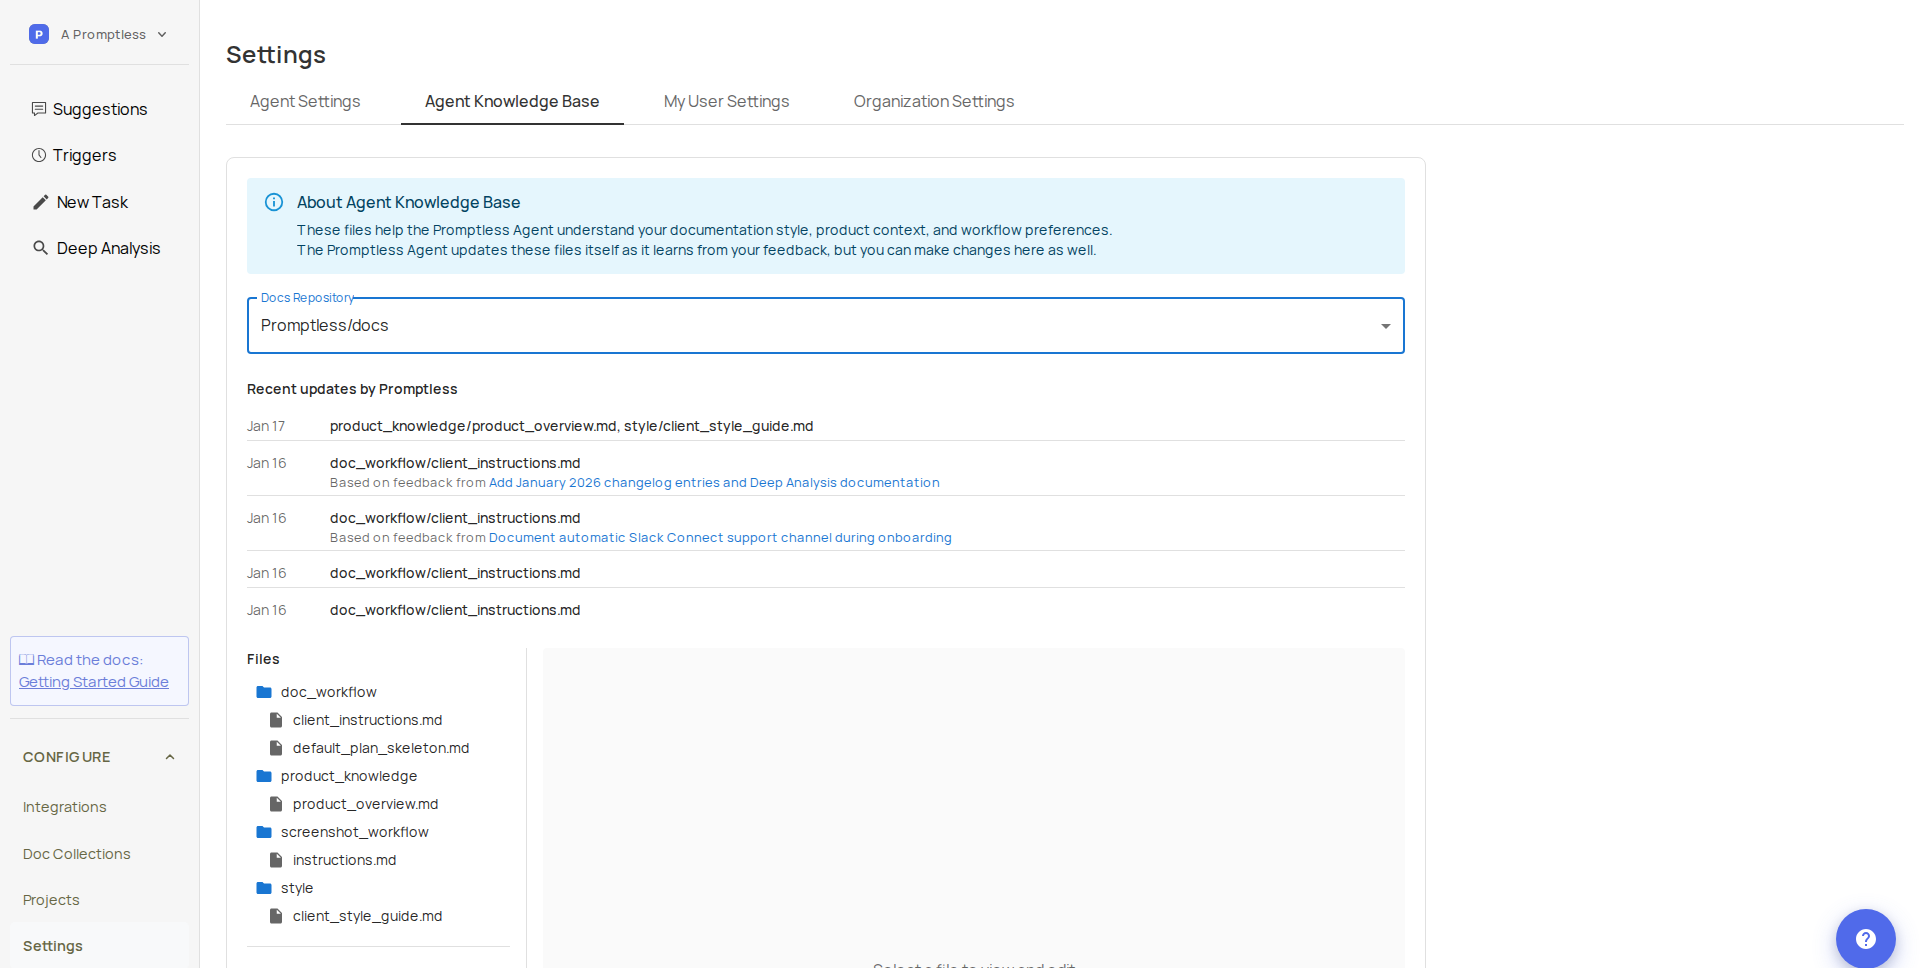Collapse the CONFIGURE section
Screen dimensions: 1920x968
[x=169, y=756]
